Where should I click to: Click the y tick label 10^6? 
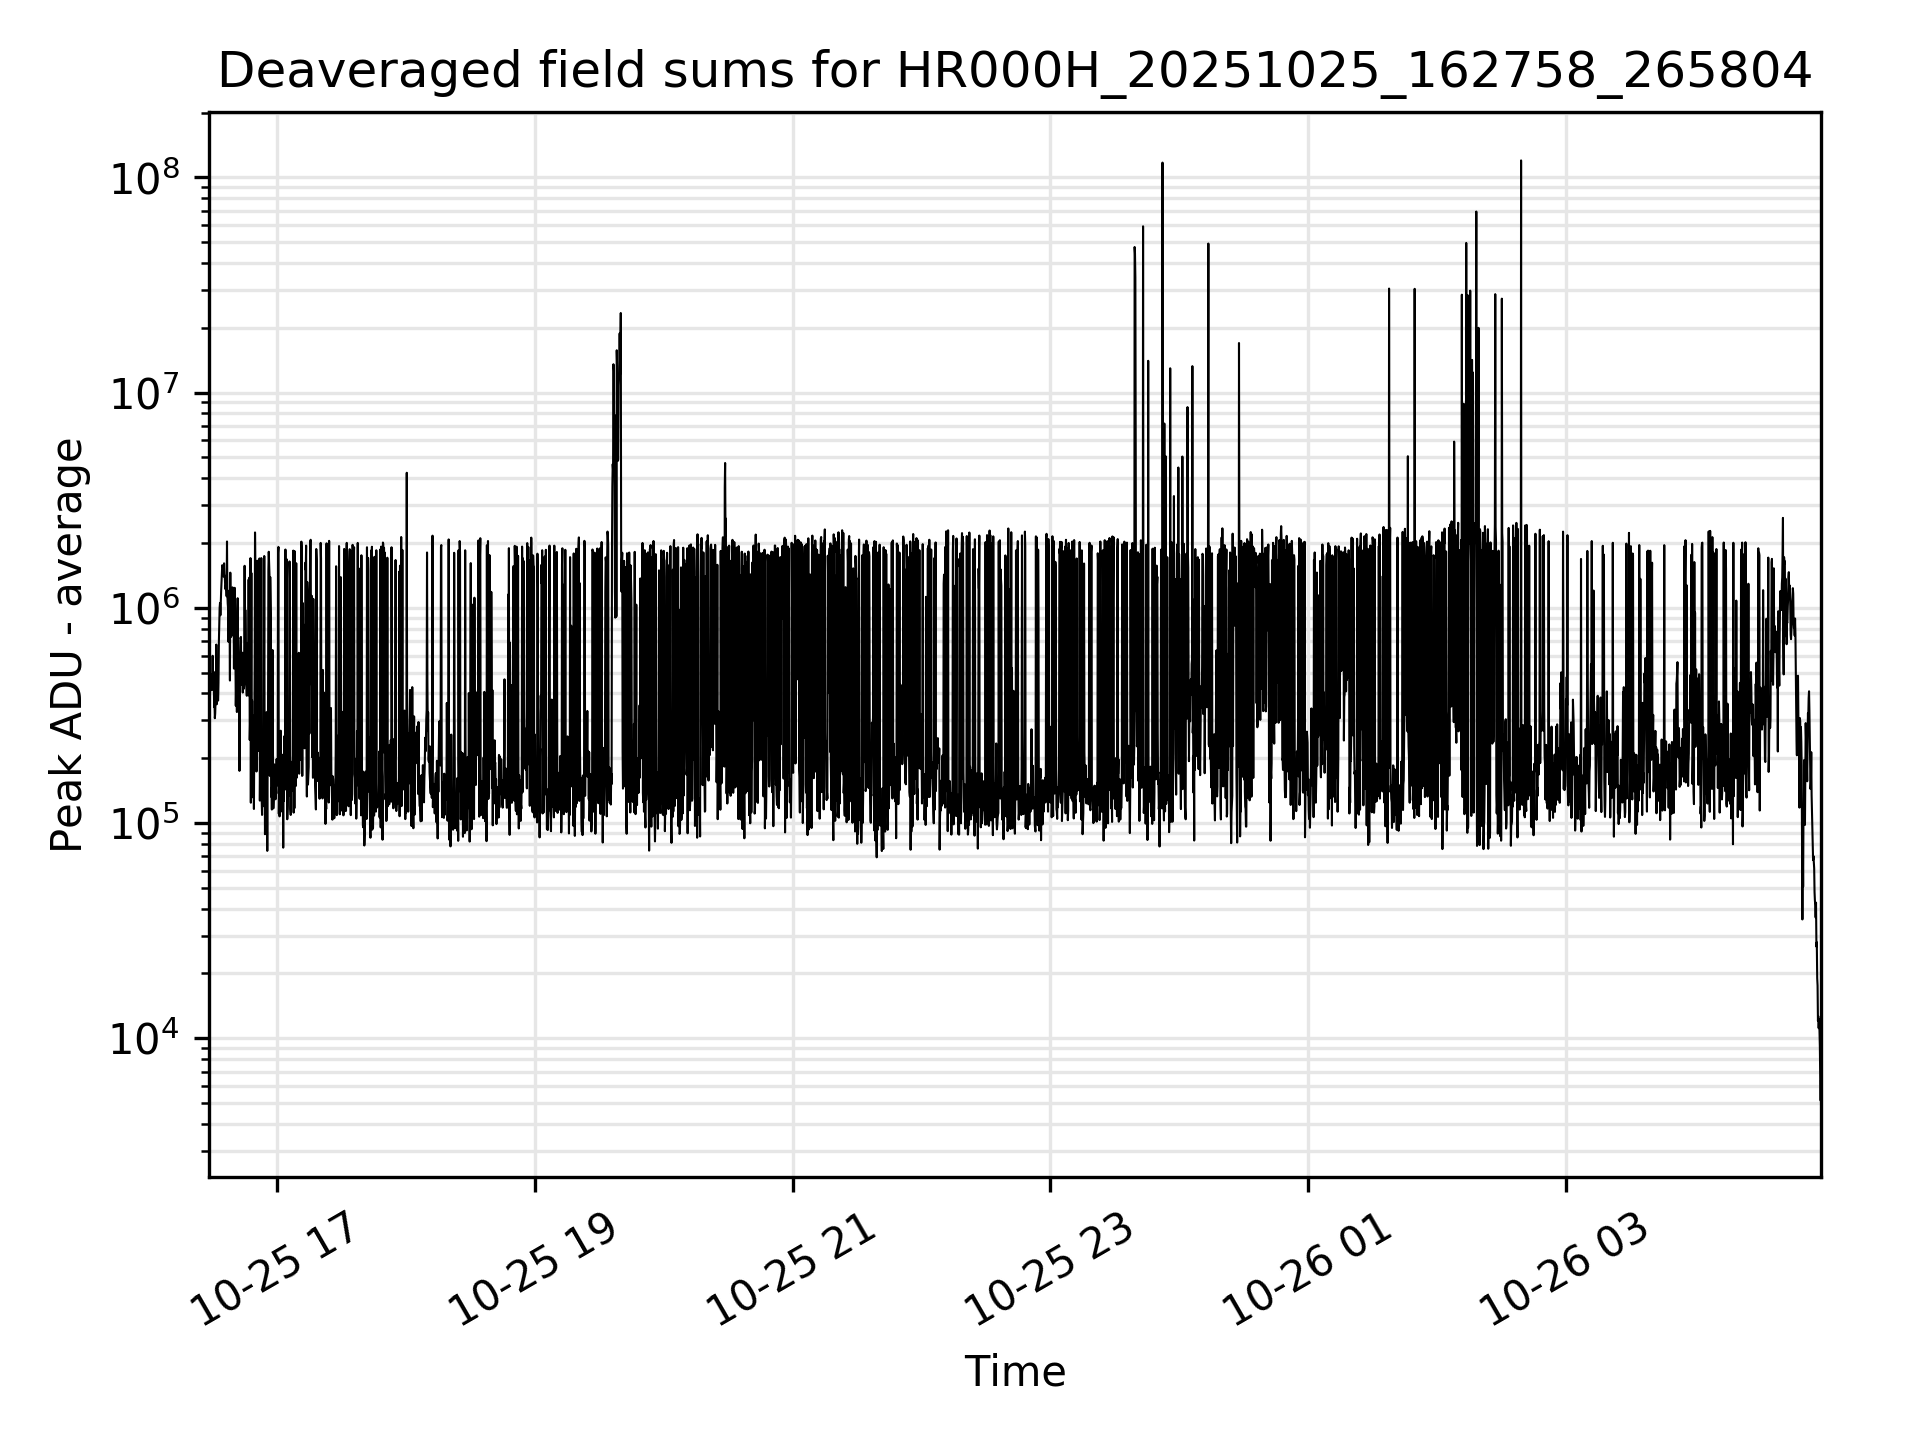pyautogui.click(x=144, y=610)
